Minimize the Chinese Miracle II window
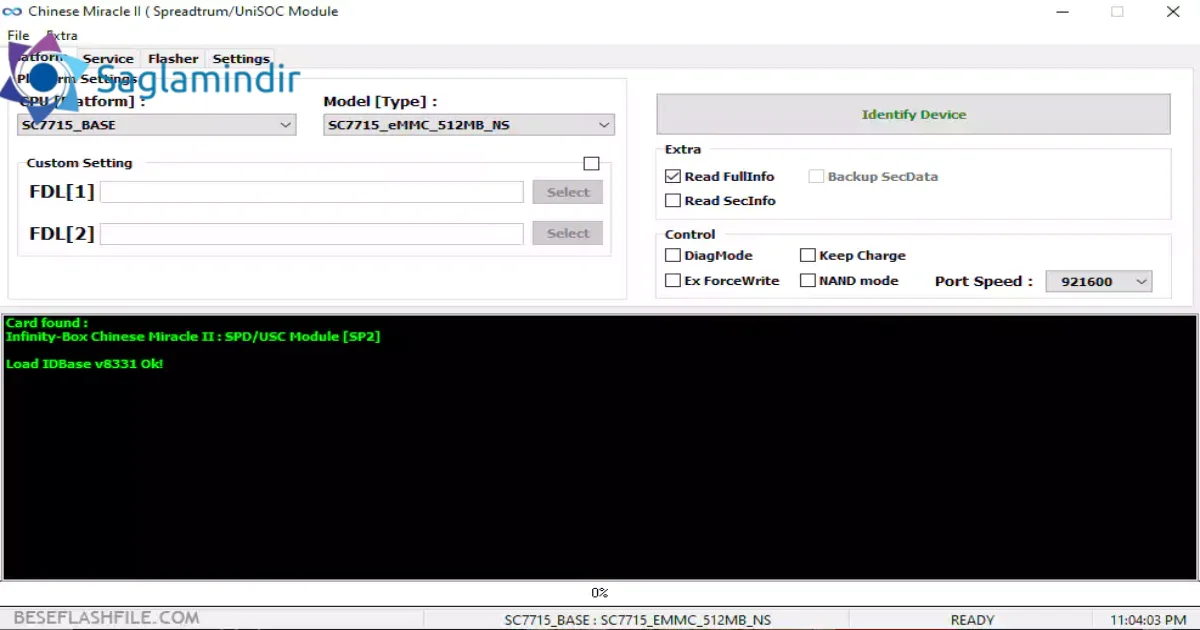This screenshot has height=630, width=1200. point(1062,12)
